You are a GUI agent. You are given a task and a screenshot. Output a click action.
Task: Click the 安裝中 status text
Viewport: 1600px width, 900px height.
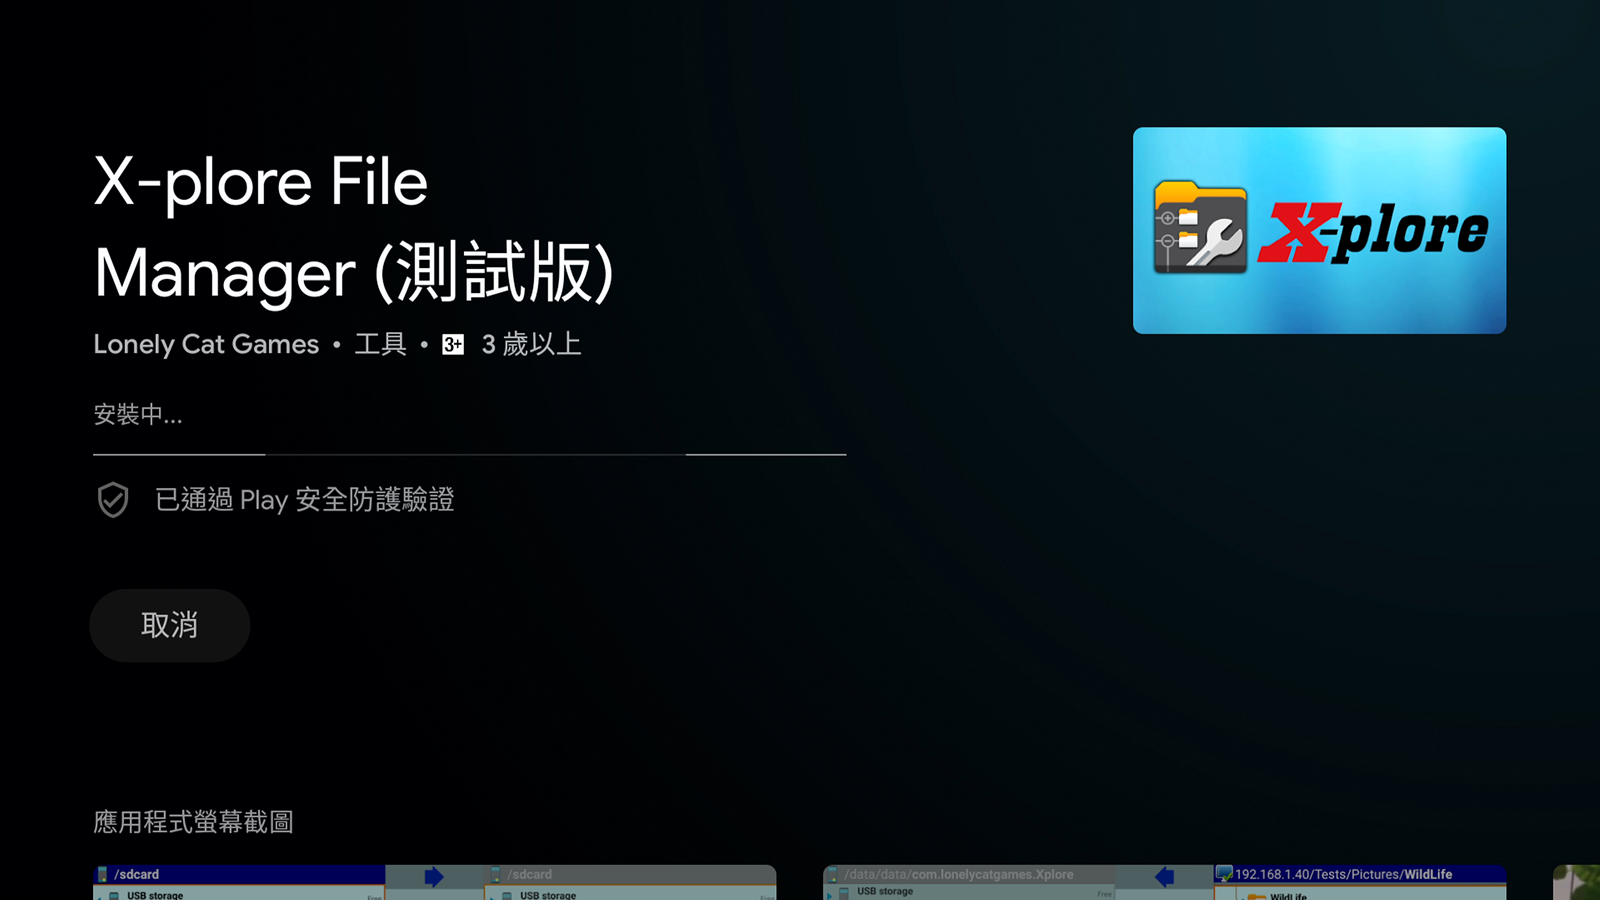pos(138,414)
